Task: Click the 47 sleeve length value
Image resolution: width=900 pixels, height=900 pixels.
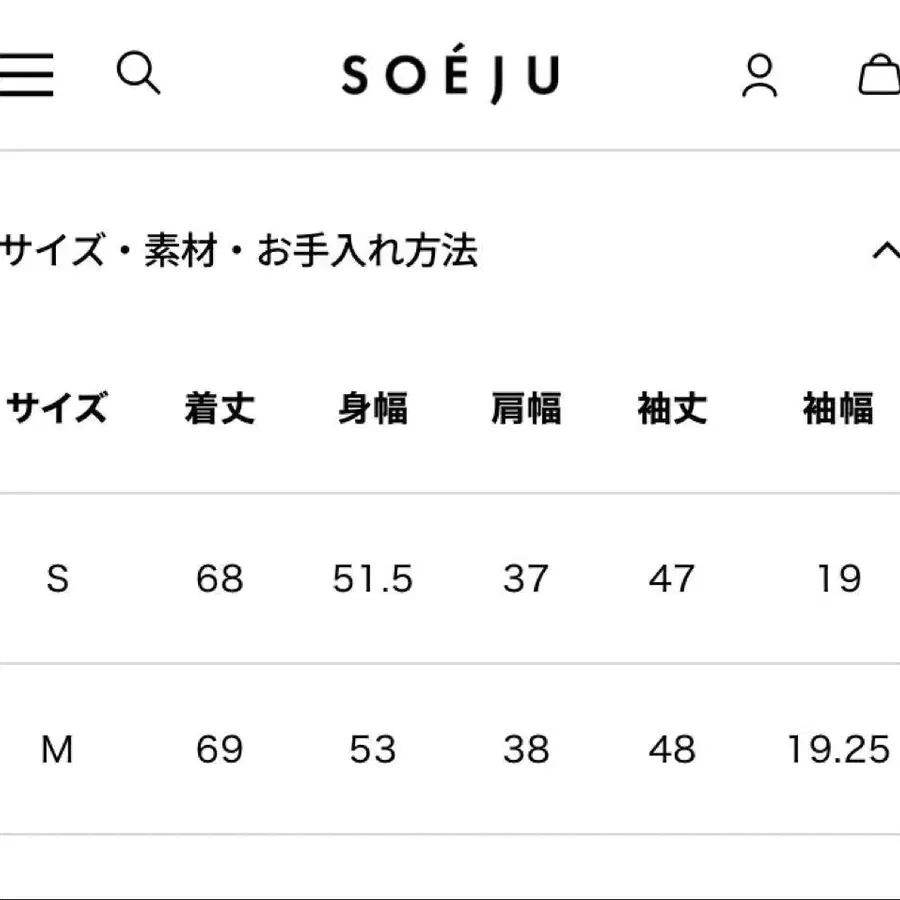Action: (x=672, y=579)
